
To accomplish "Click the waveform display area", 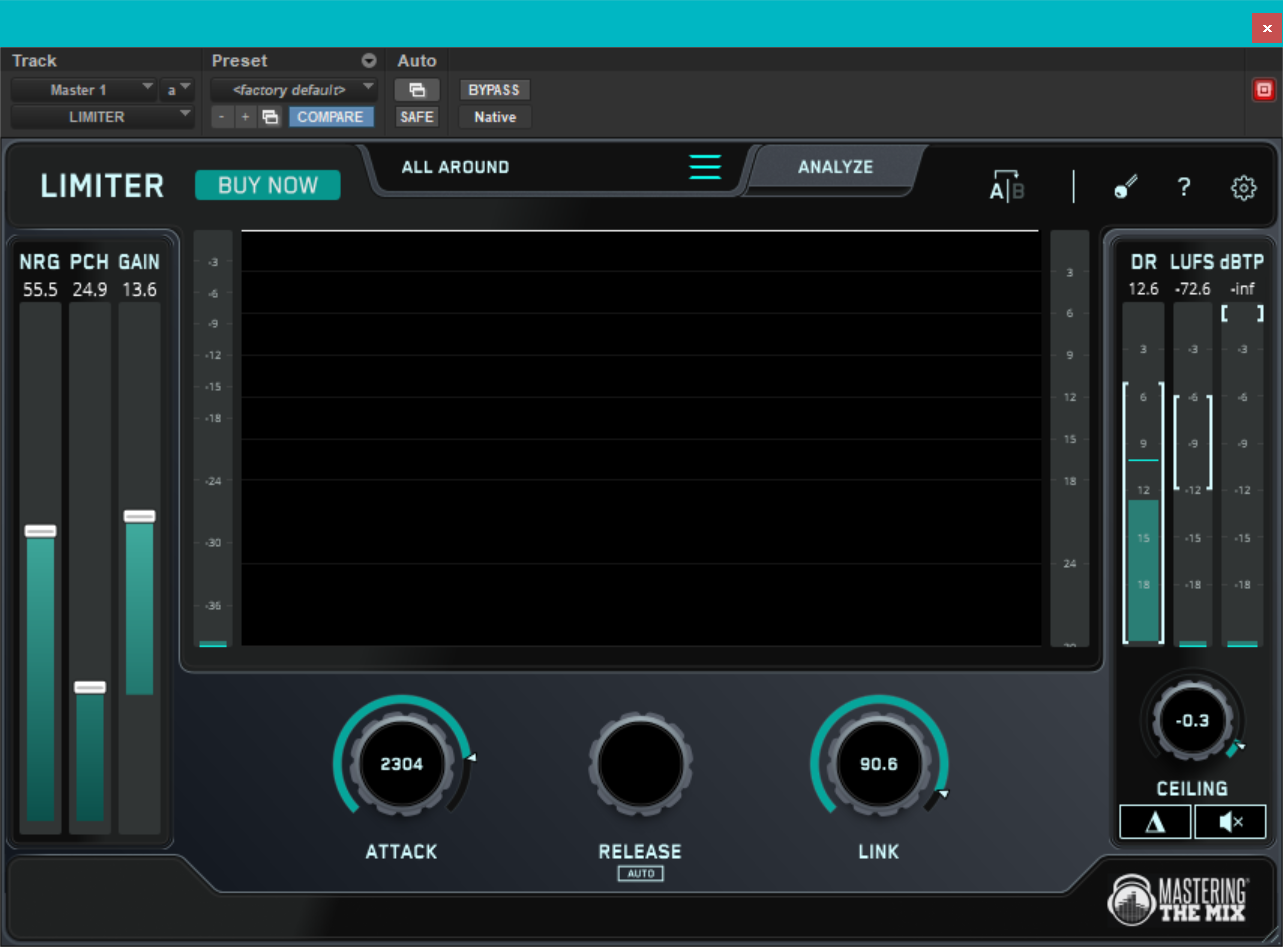I will tap(640, 438).
